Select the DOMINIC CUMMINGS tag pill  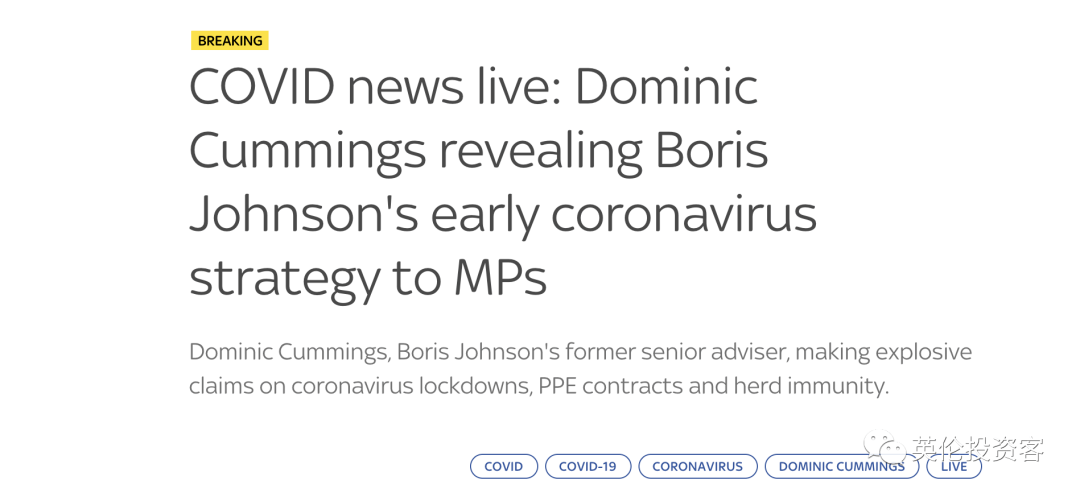coord(842,466)
